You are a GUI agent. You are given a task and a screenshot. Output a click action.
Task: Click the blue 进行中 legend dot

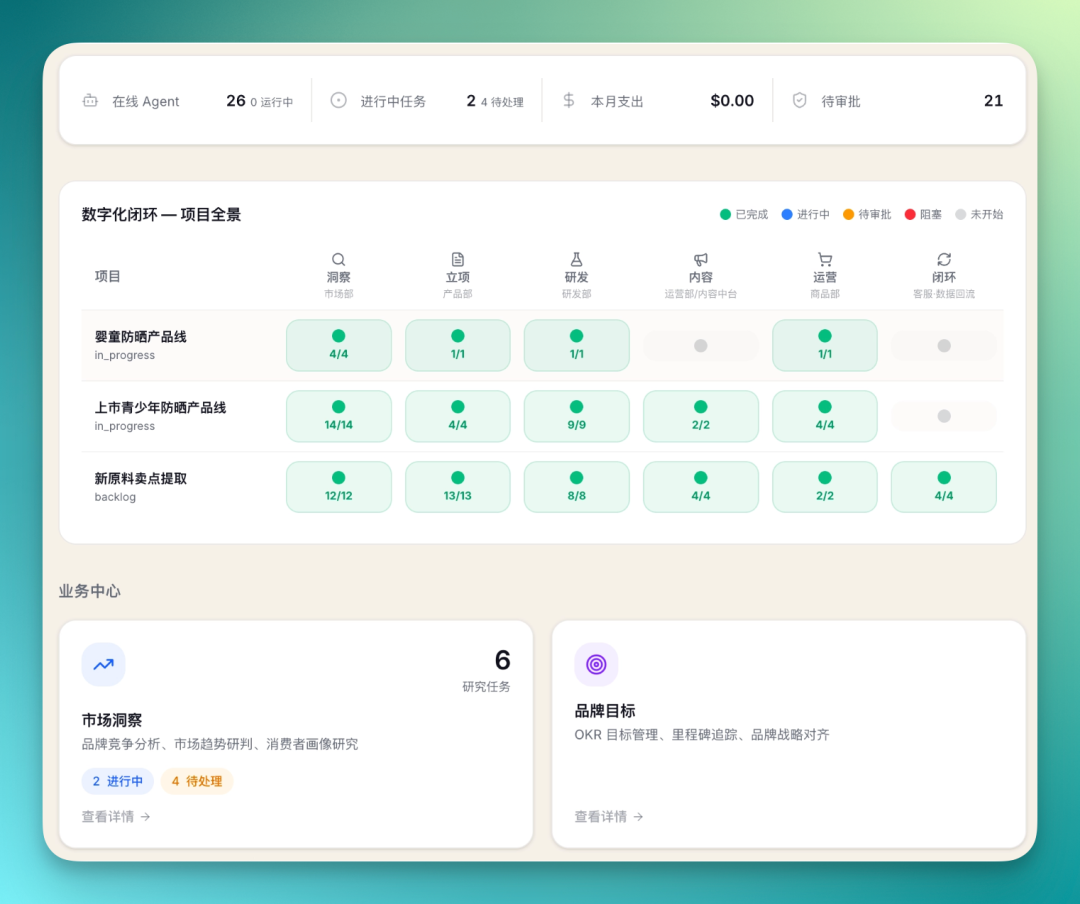[x=787, y=214]
